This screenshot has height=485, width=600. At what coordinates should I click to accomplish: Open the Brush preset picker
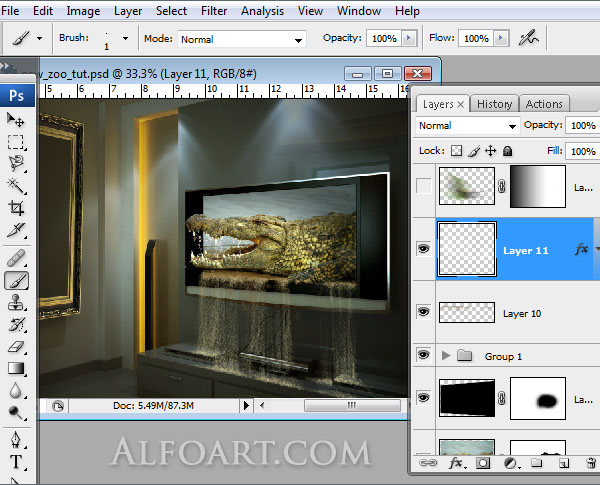point(125,38)
